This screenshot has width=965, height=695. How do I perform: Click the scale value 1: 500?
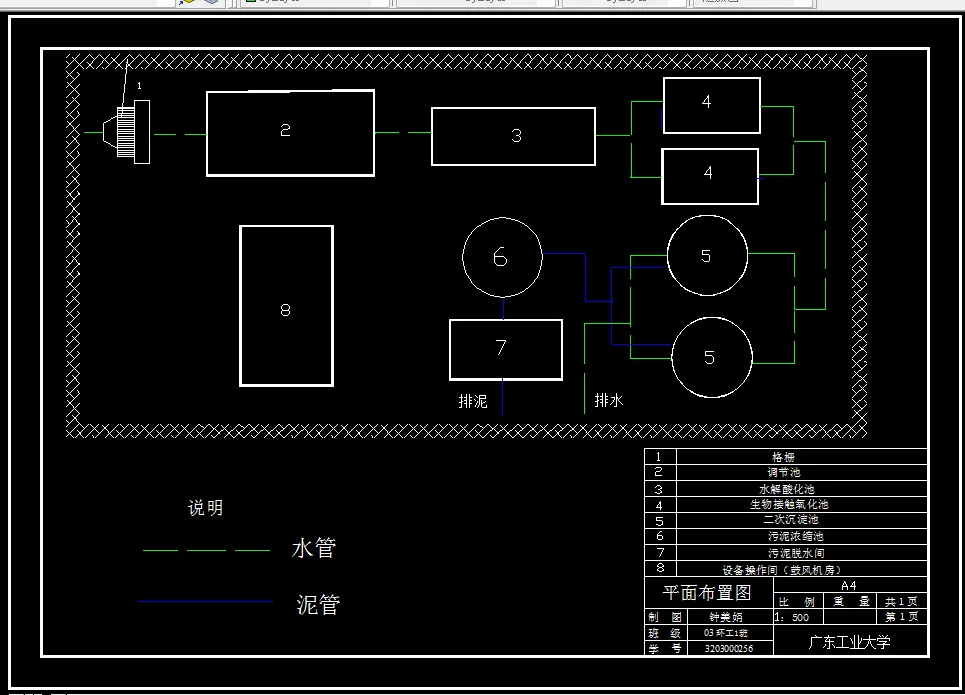(791, 617)
